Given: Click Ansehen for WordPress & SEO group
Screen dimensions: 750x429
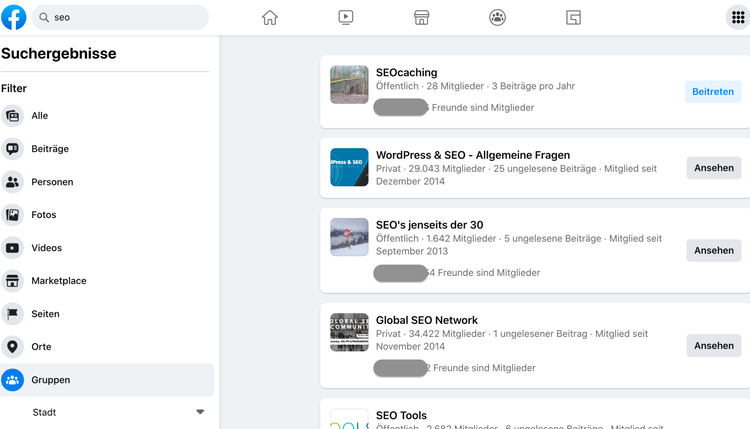Looking at the screenshot, I should click(714, 168).
